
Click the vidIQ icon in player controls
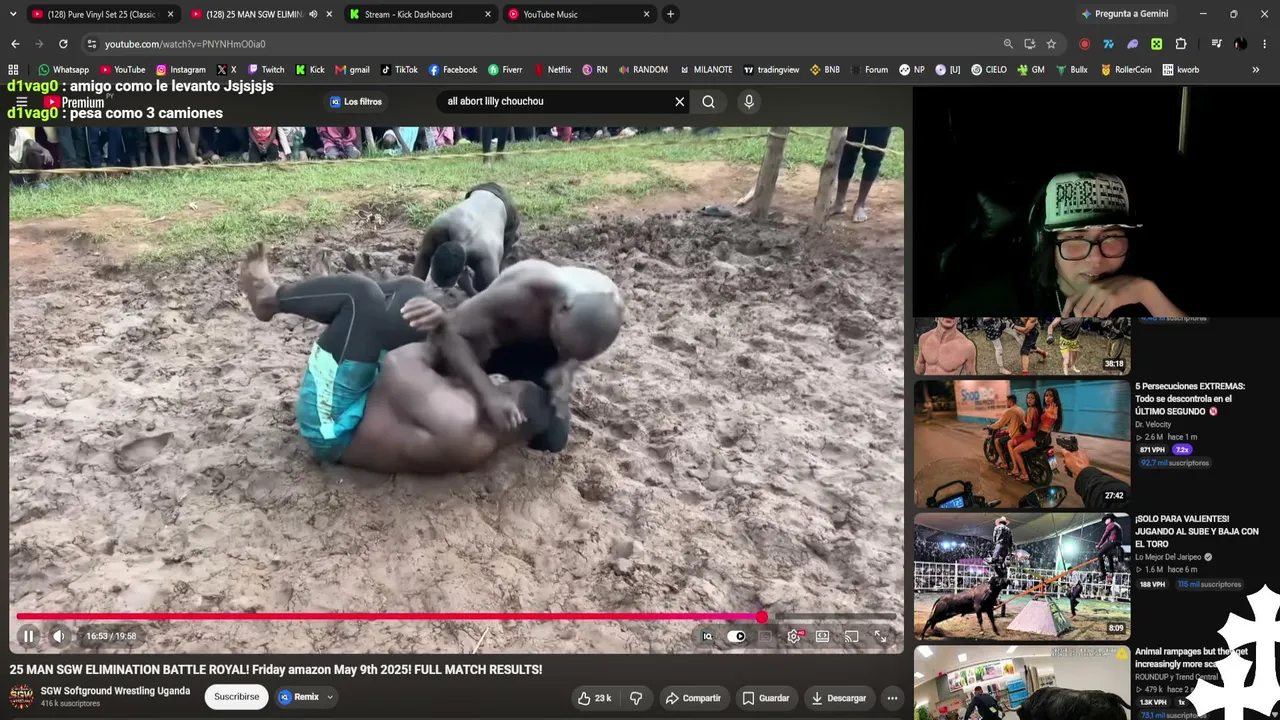point(708,636)
